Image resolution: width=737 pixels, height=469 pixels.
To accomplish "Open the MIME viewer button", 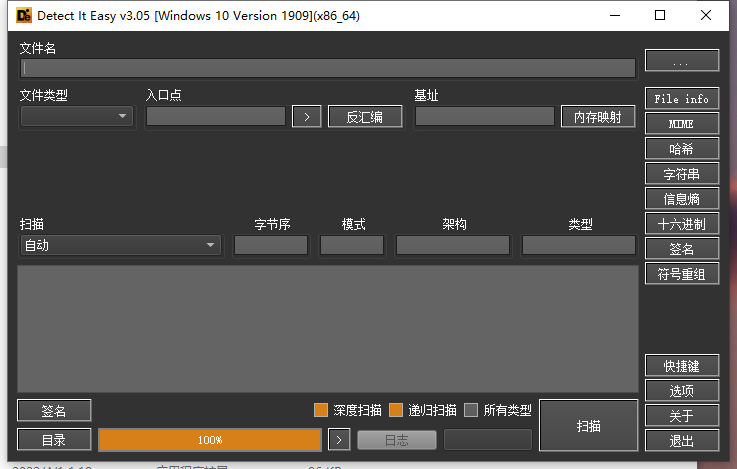I will pos(682,124).
